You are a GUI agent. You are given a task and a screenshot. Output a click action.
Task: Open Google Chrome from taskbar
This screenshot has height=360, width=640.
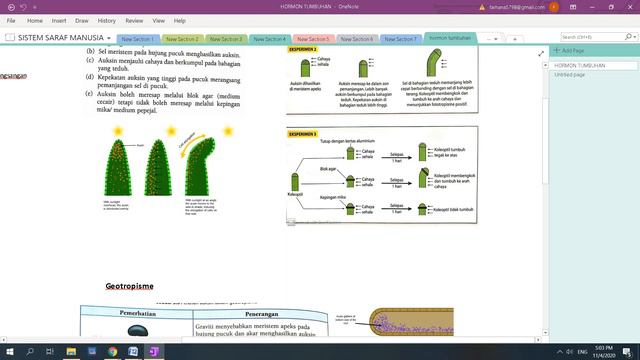point(113,351)
